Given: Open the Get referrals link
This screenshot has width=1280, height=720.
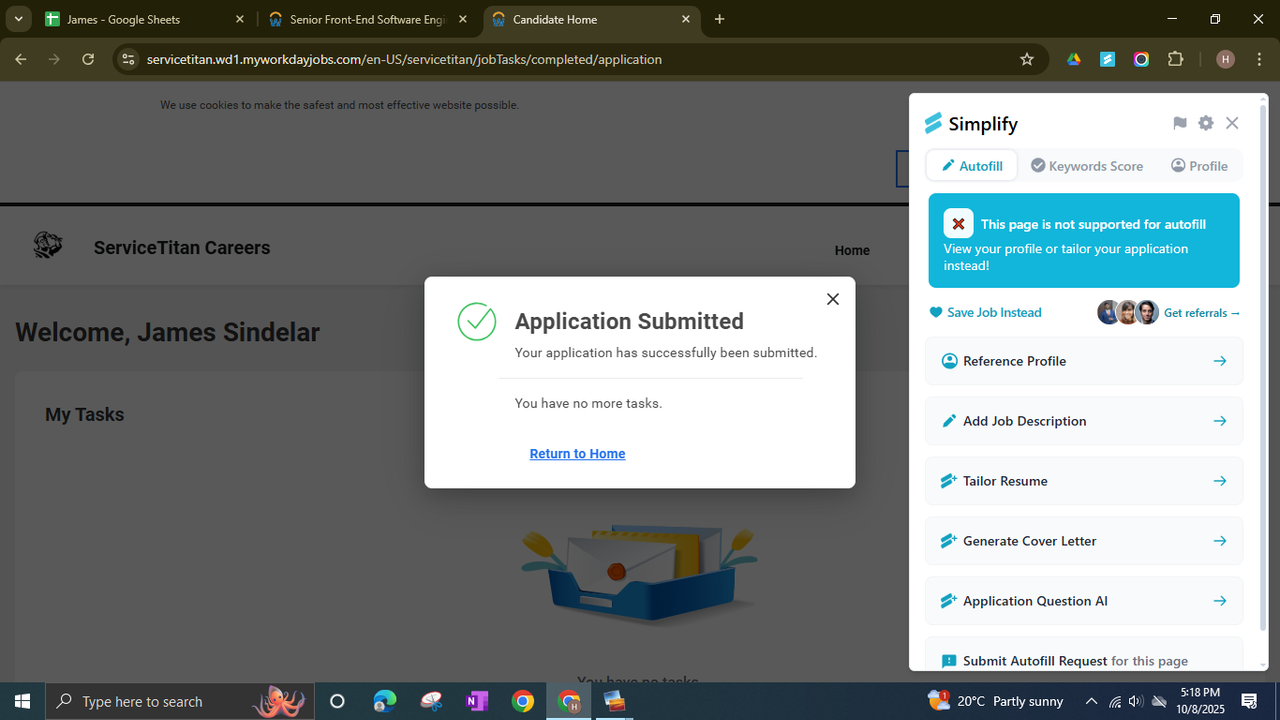Looking at the screenshot, I should (x=1201, y=312).
